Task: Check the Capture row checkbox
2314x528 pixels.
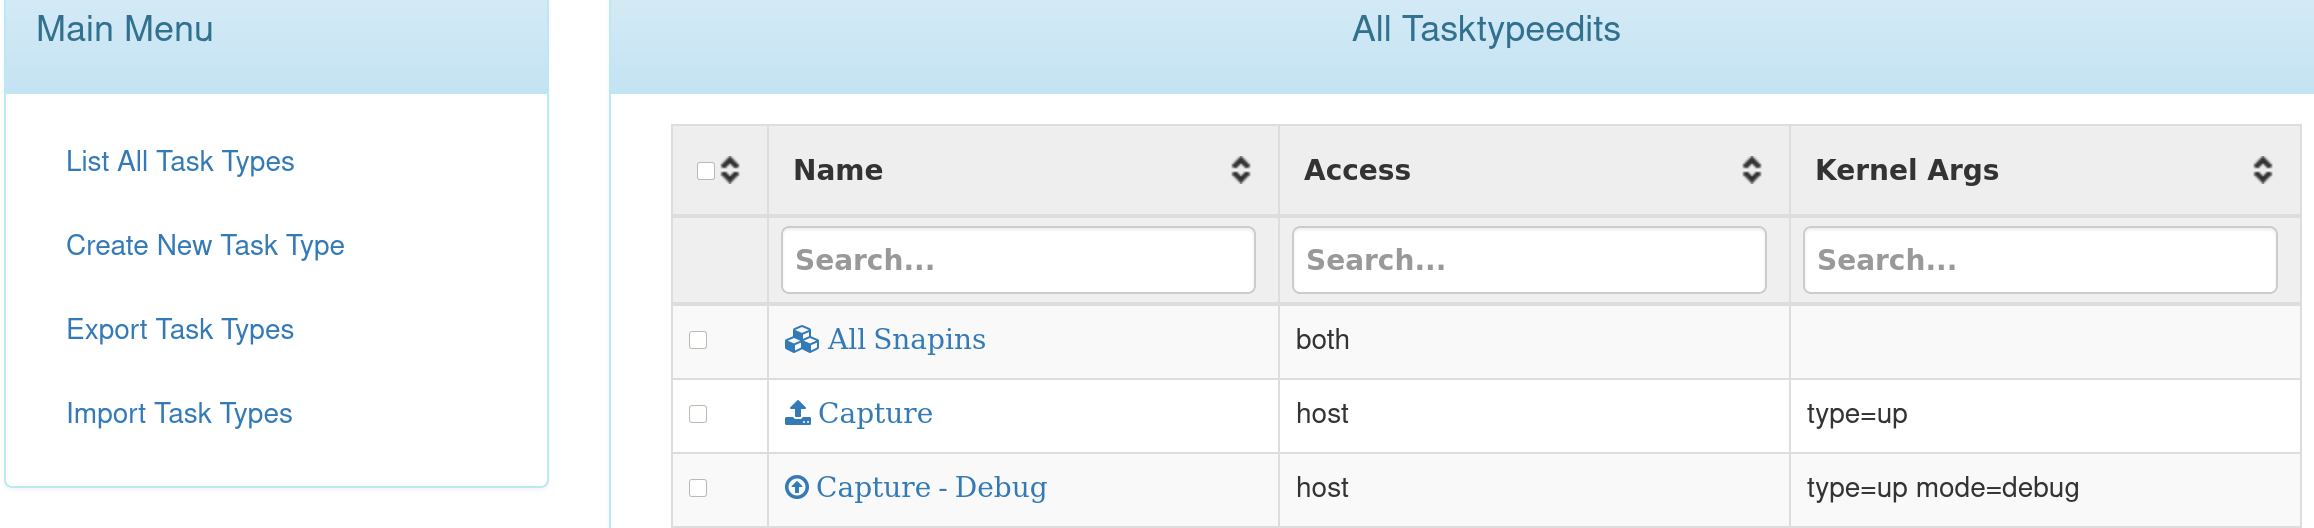Action: point(698,414)
